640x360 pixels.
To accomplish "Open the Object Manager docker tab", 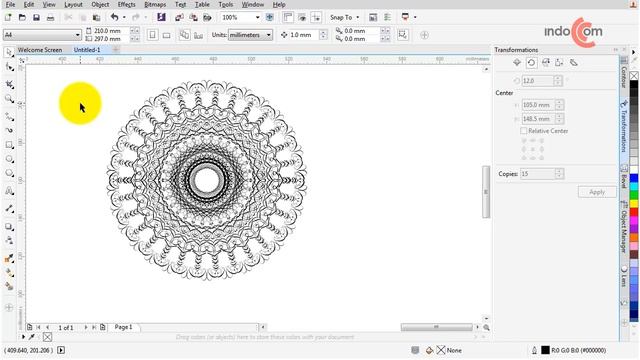I will pos(624,226).
